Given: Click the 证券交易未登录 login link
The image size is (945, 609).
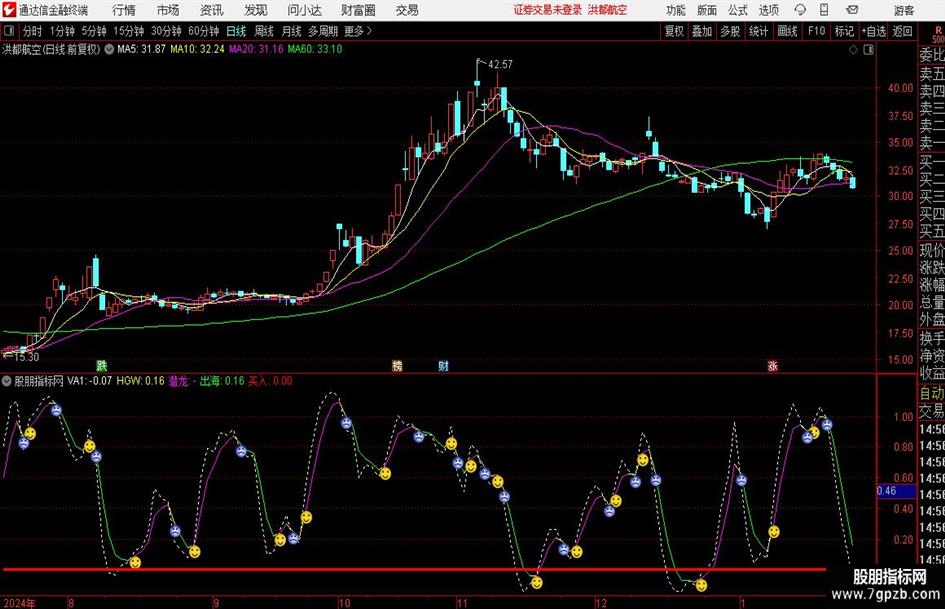Looking at the screenshot, I should coord(548,10).
